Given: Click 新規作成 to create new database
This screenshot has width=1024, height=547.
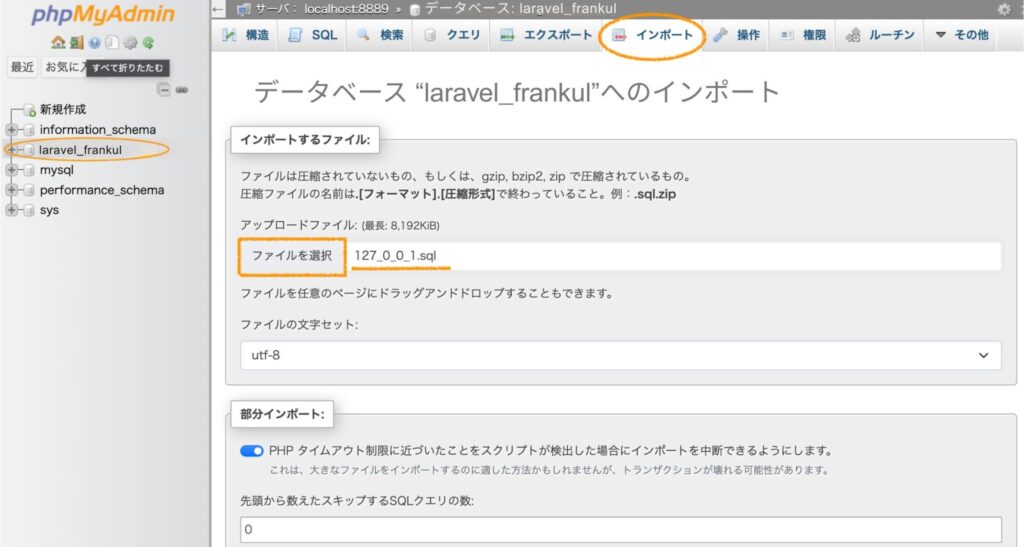Looking at the screenshot, I should click(63, 109).
